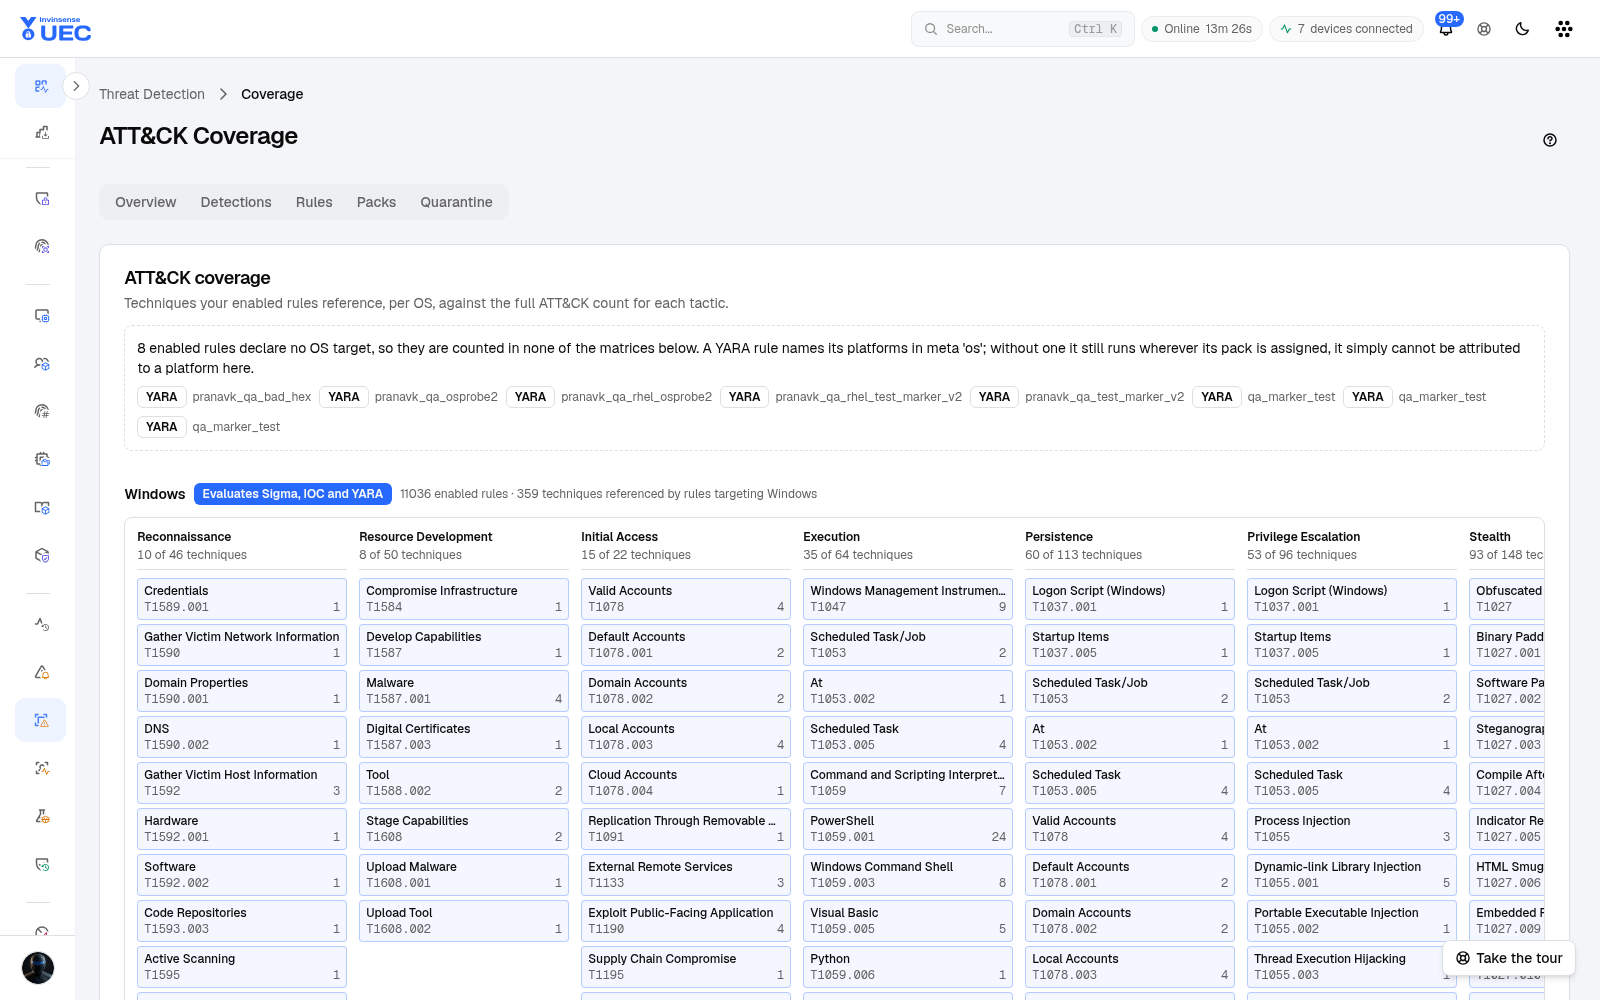
Task: Open the triangle-with-bell alerts sidebar icon
Action: (41, 672)
